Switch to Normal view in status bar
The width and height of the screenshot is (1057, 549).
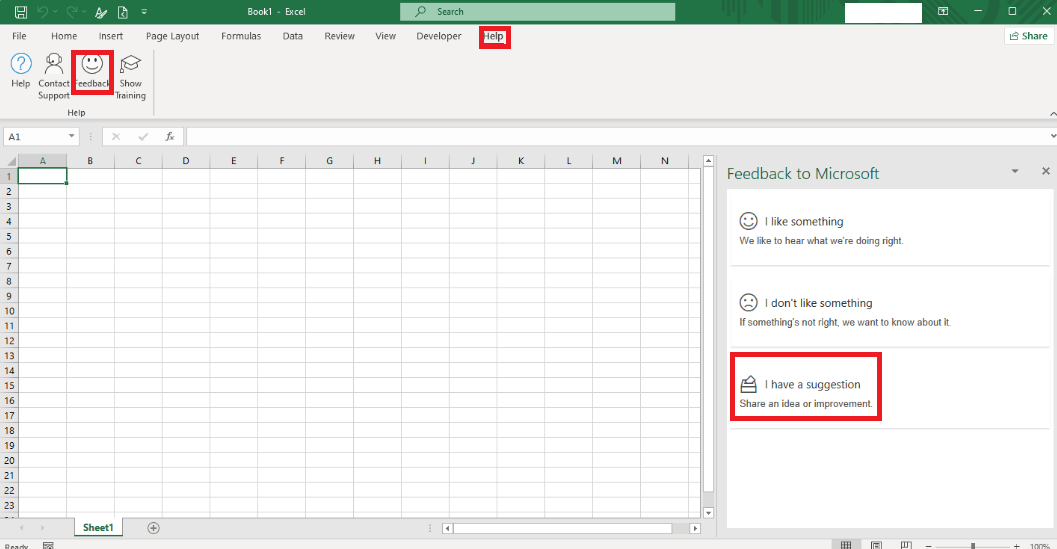click(846, 545)
